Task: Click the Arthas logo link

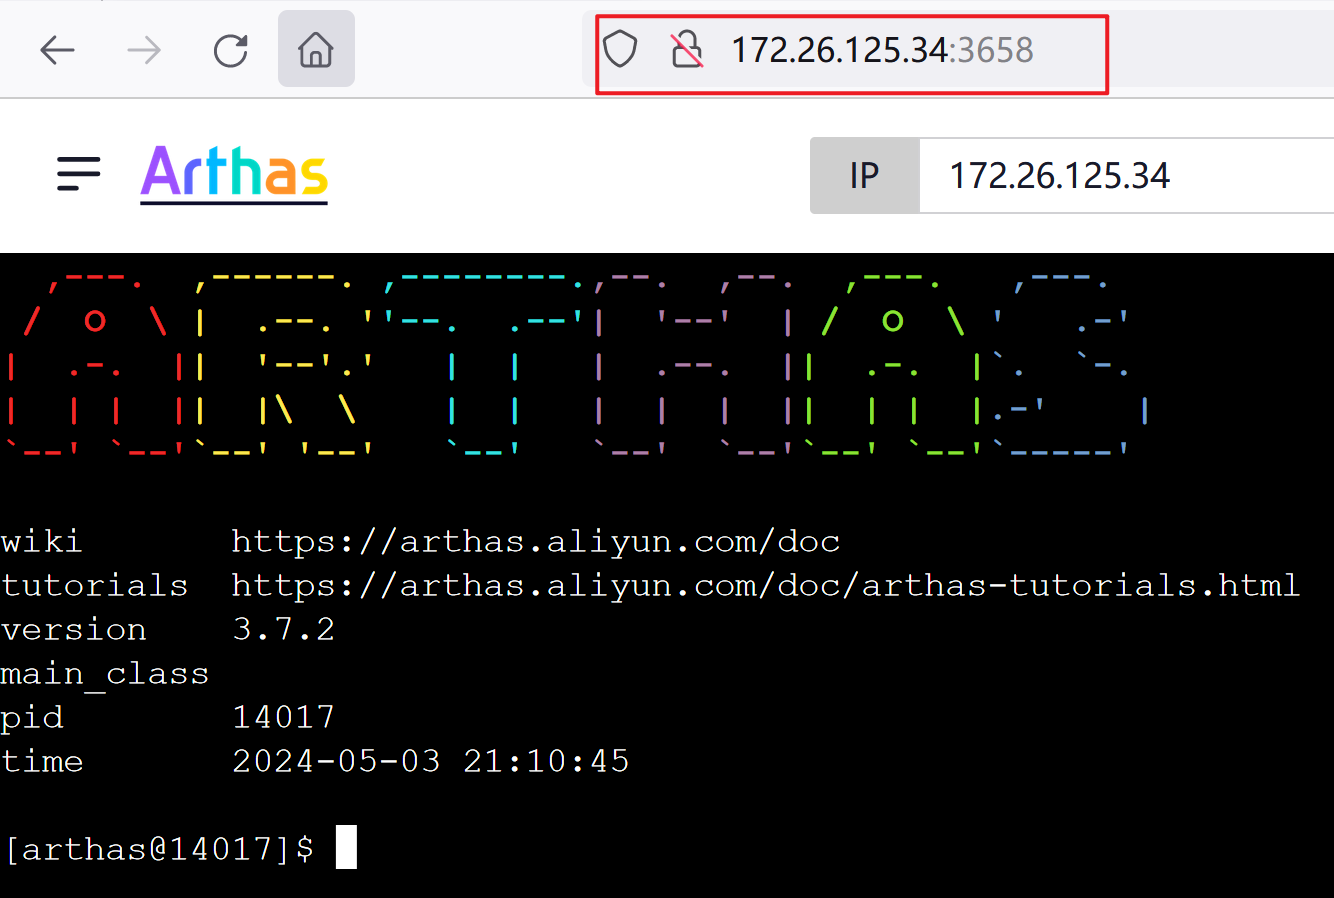Action: pyautogui.click(x=234, y=174)
